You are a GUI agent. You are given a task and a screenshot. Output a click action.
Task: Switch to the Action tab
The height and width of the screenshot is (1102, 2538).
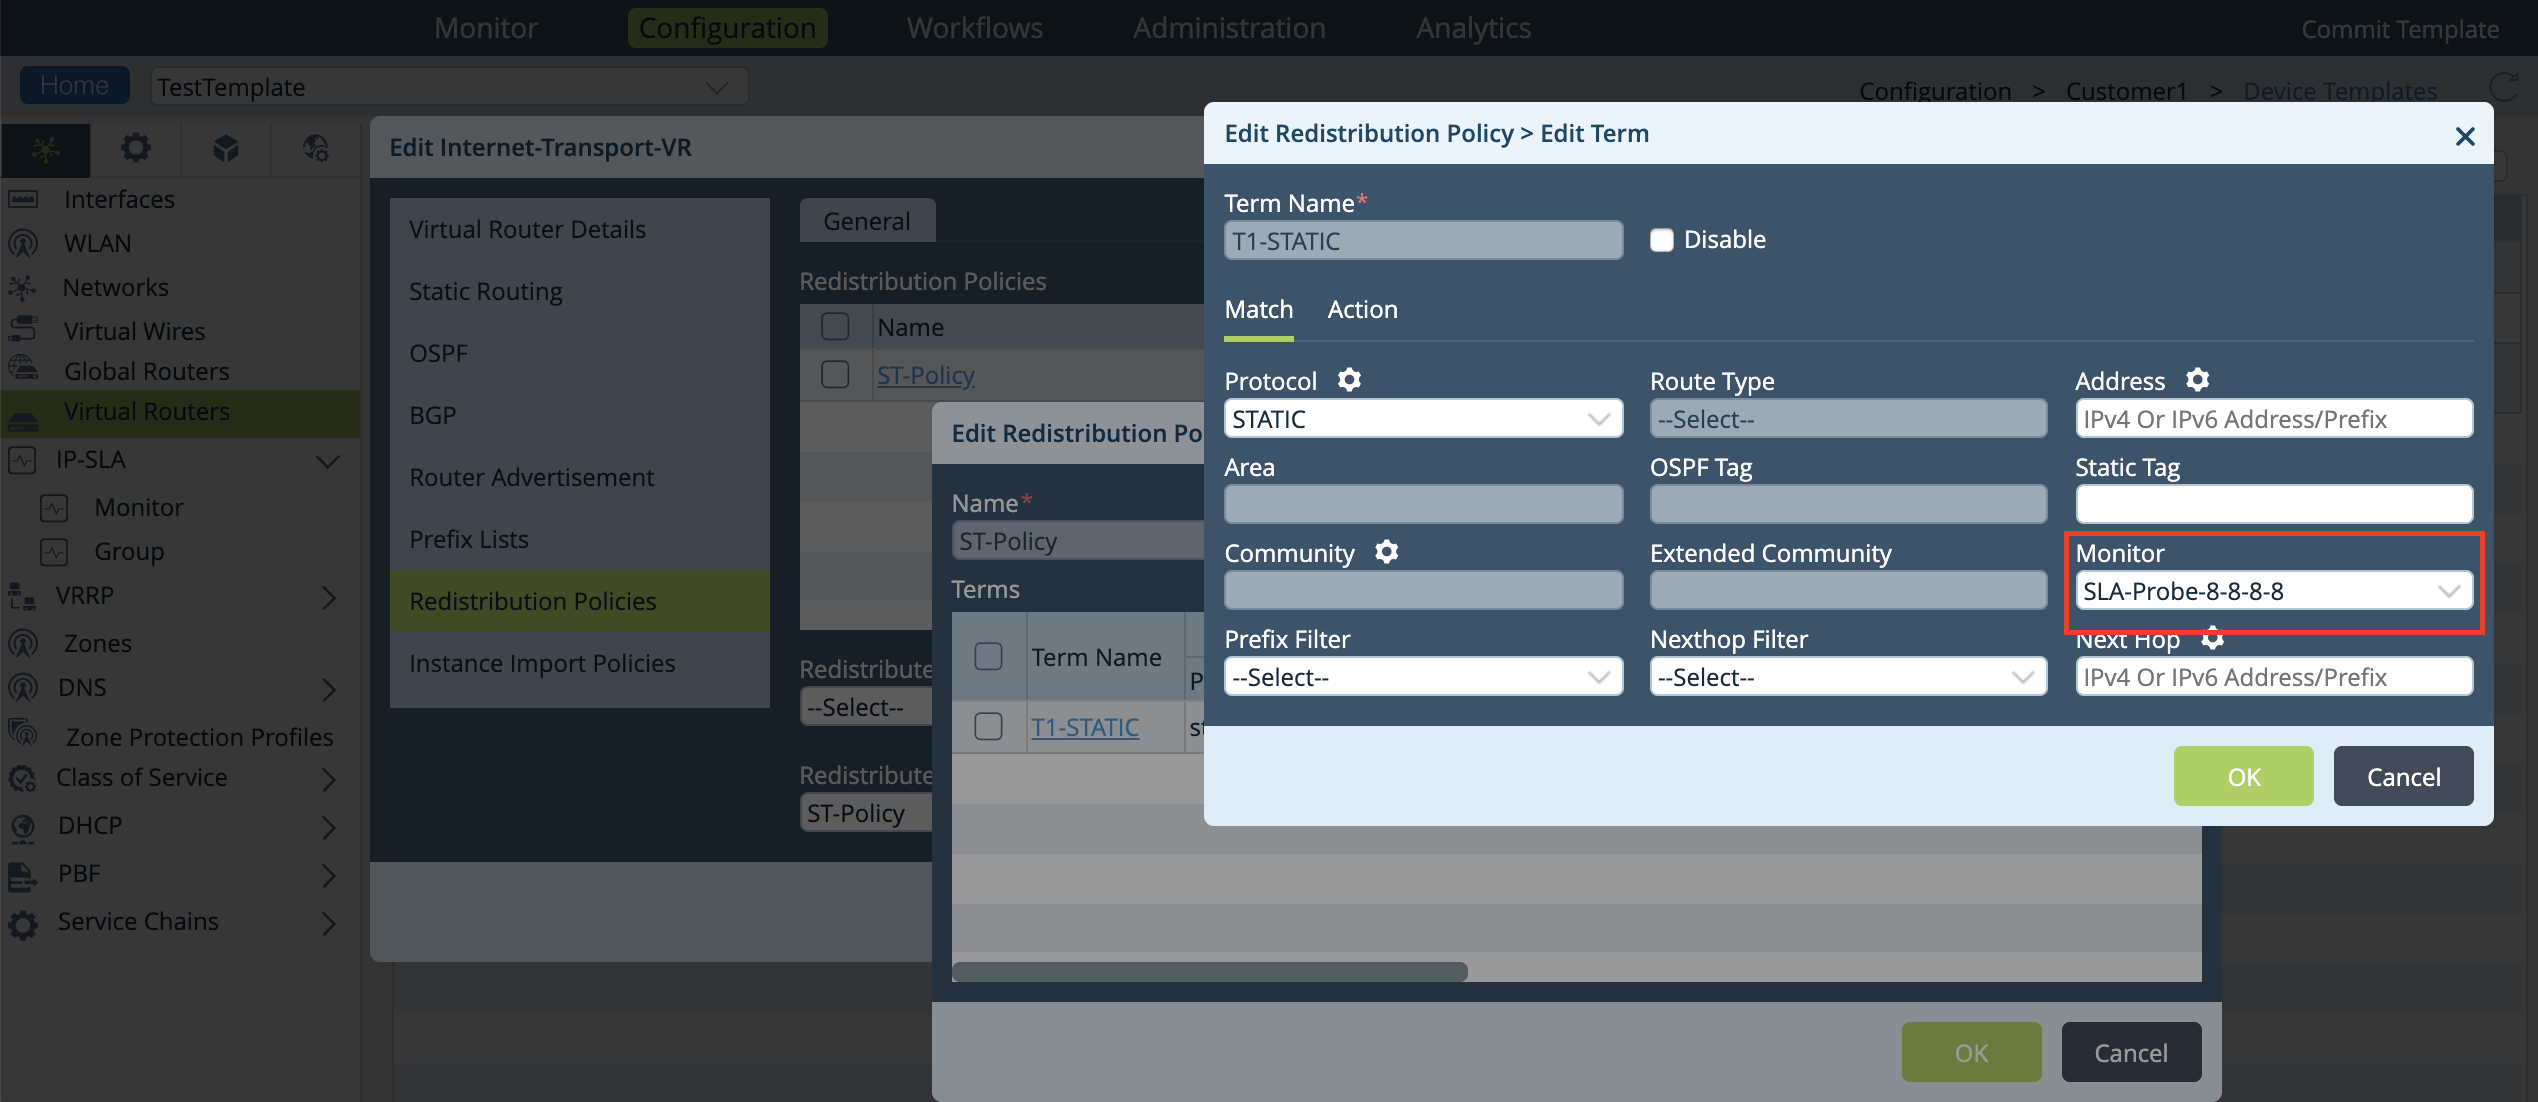tap(1362, 310)
